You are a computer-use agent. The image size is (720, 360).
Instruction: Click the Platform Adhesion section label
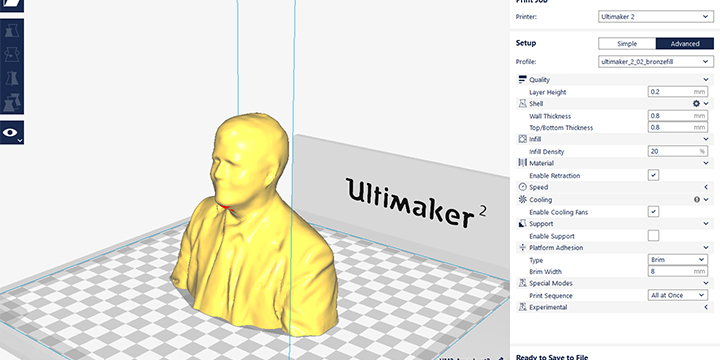click(x=556, y=248)
